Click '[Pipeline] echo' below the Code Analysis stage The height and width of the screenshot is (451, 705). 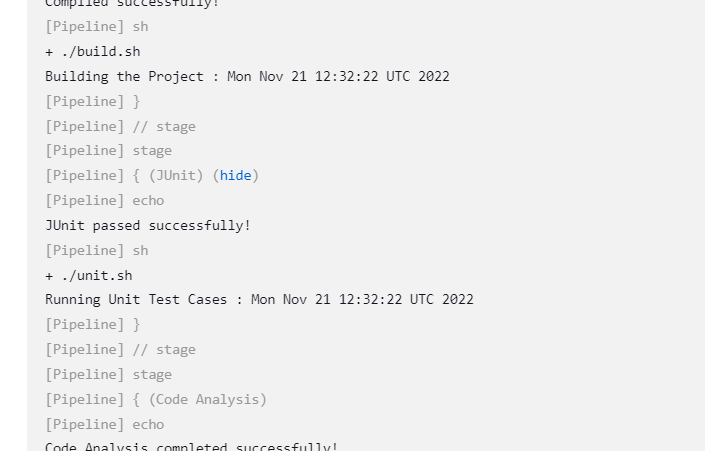pyautogui.click(x=105, y=424)
